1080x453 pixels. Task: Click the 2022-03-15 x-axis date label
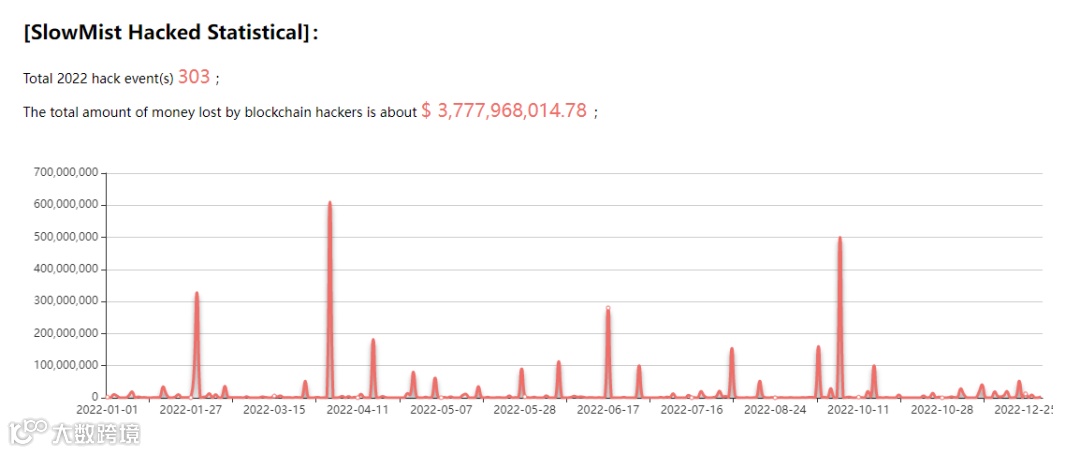[274, 410]
